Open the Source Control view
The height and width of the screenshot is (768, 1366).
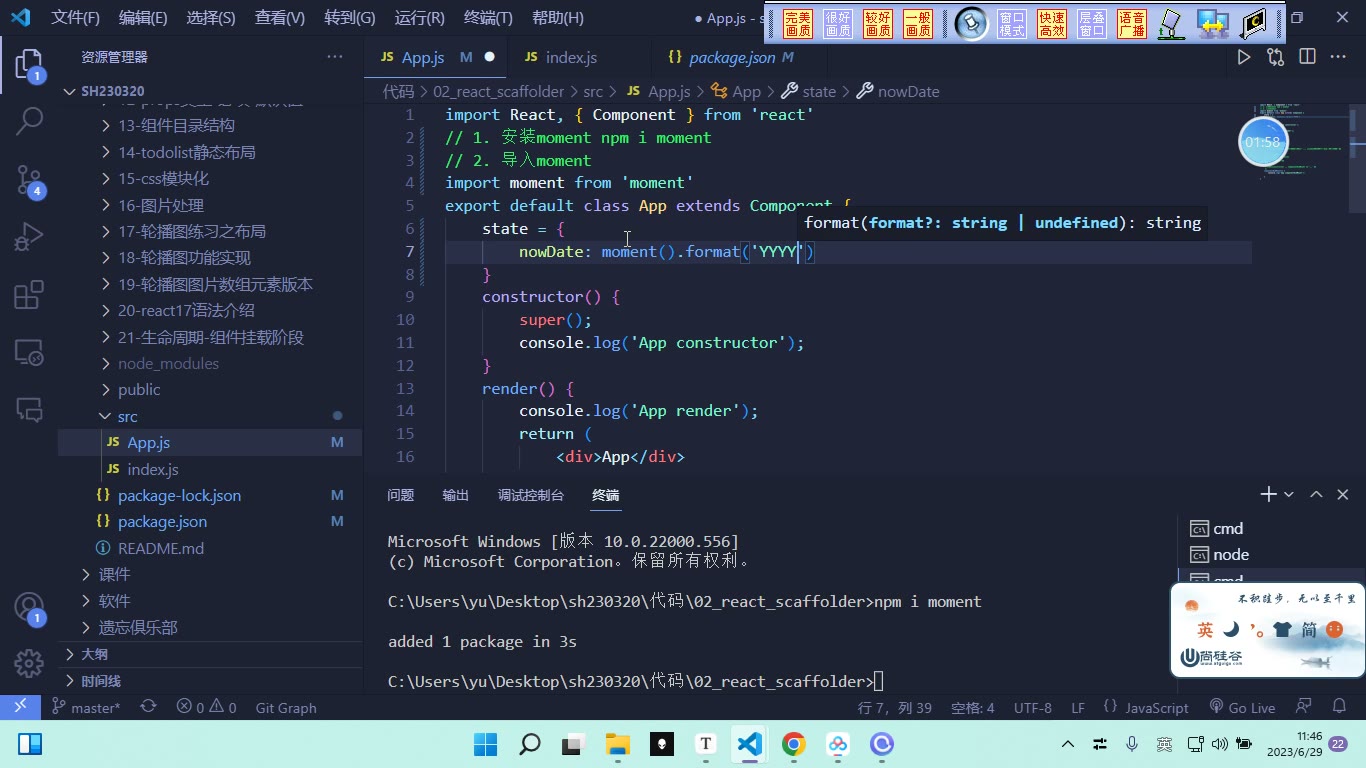[29, 180]
